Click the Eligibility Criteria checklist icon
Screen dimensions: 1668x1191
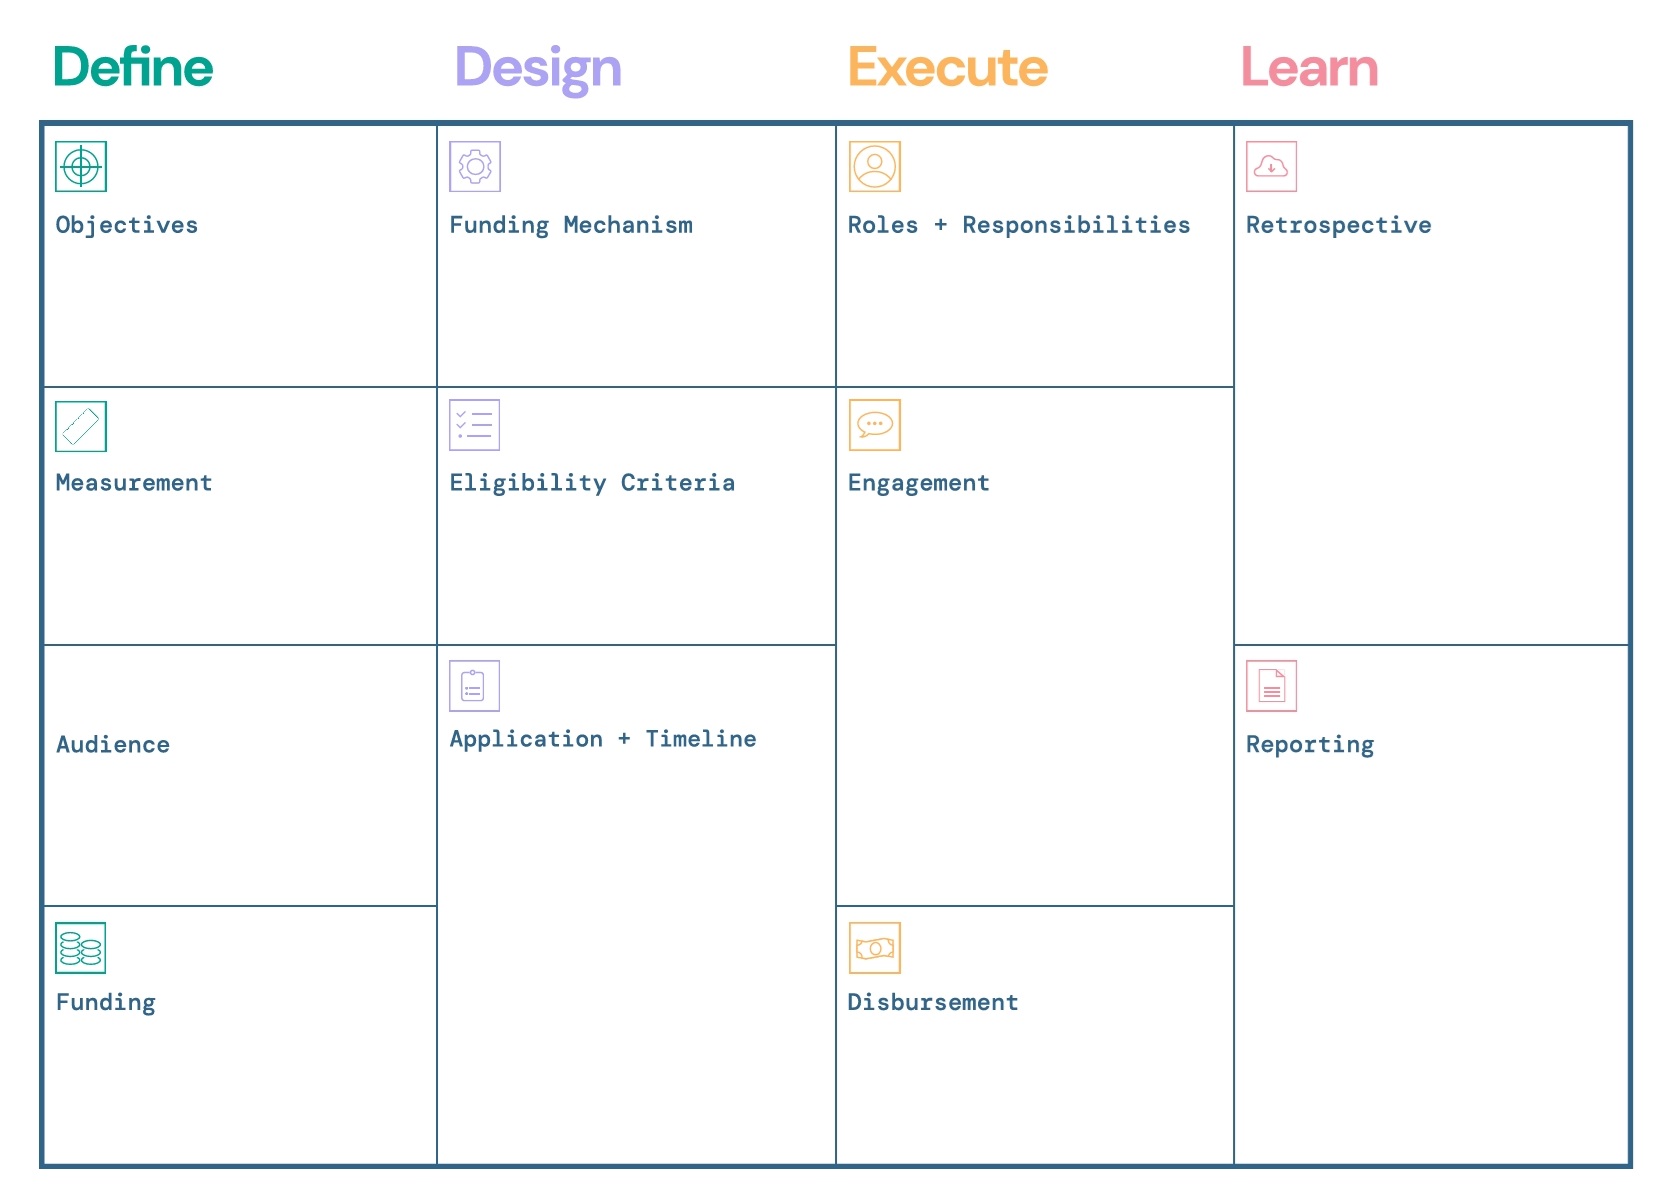[475, 425]
